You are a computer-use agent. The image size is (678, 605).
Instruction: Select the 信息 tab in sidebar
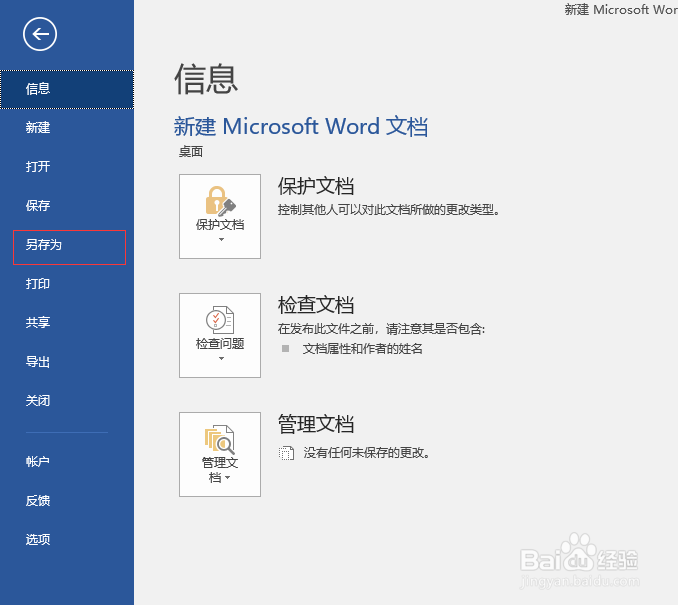click(x=67, y=89)
